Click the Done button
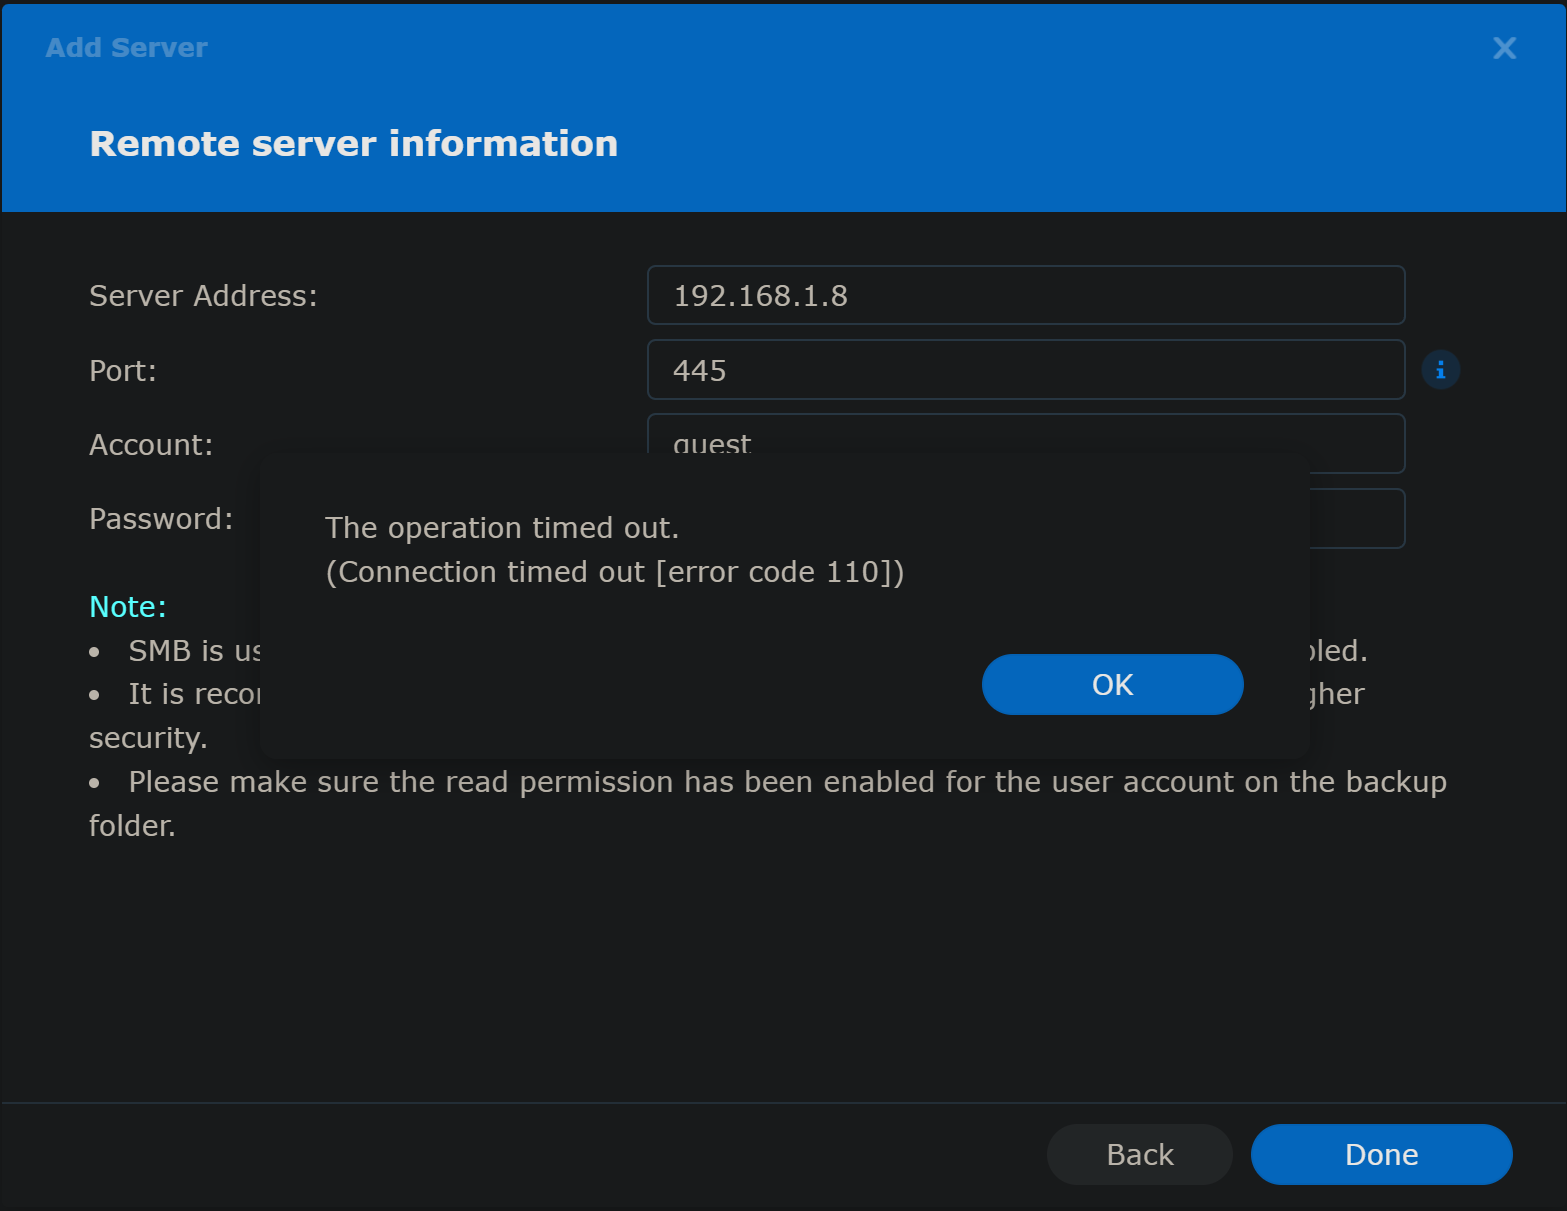Viewport: 1567px width, 1211px height. 1381,1155
